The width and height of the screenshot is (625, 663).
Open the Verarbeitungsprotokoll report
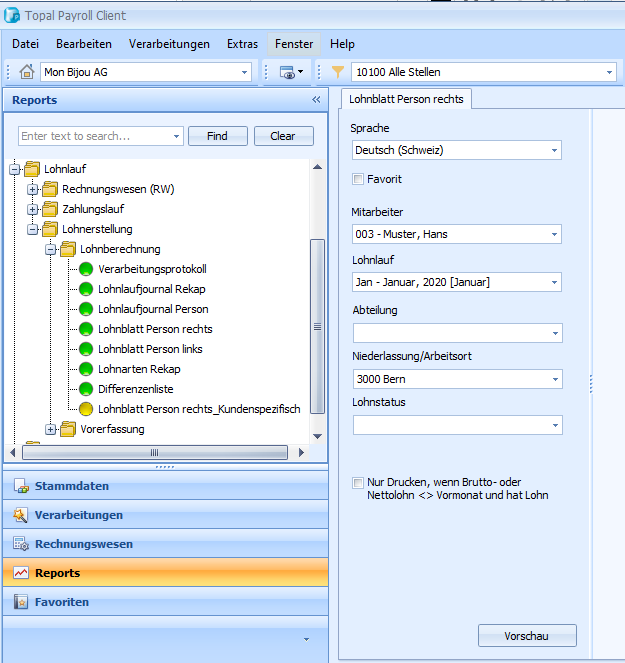click(152, 269)
